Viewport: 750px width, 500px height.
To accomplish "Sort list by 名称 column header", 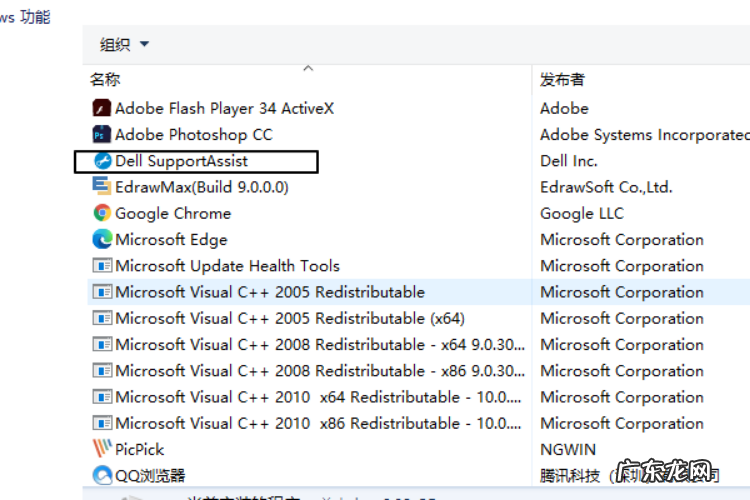I will pyautogui.click(x=105, y=80).
